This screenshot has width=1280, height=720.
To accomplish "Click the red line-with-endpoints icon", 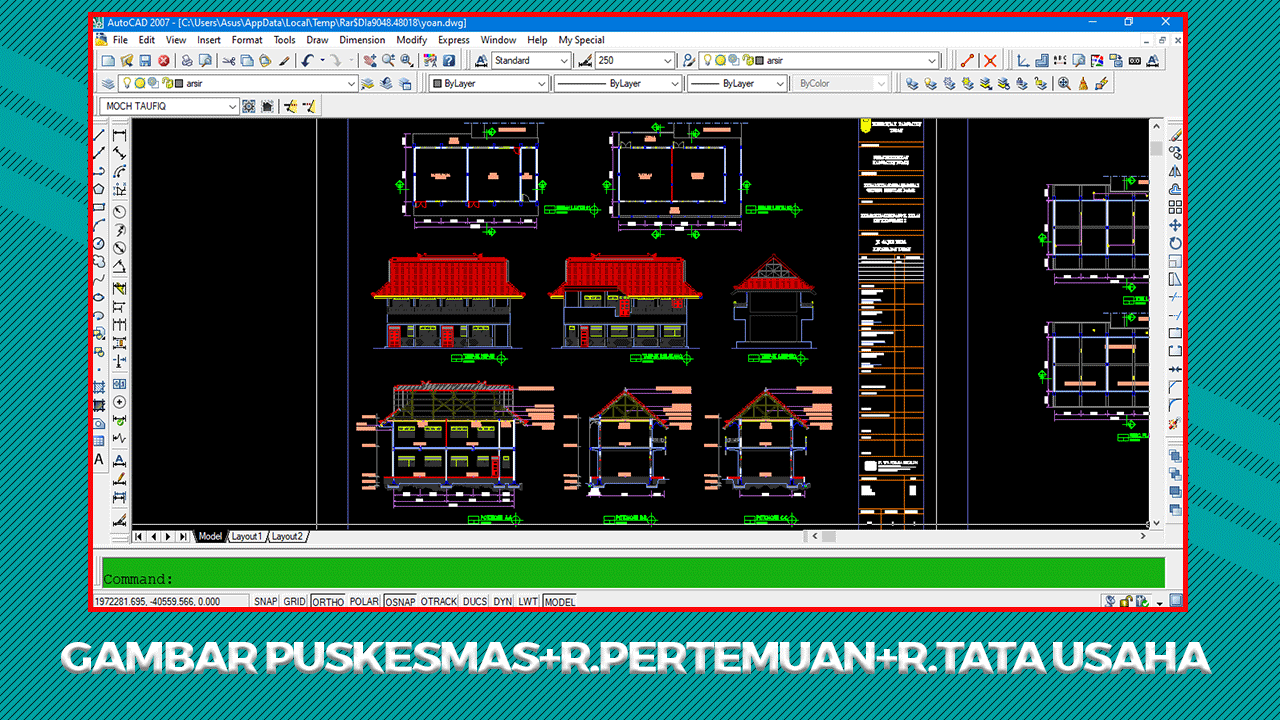I will click(x=968, y=61).
